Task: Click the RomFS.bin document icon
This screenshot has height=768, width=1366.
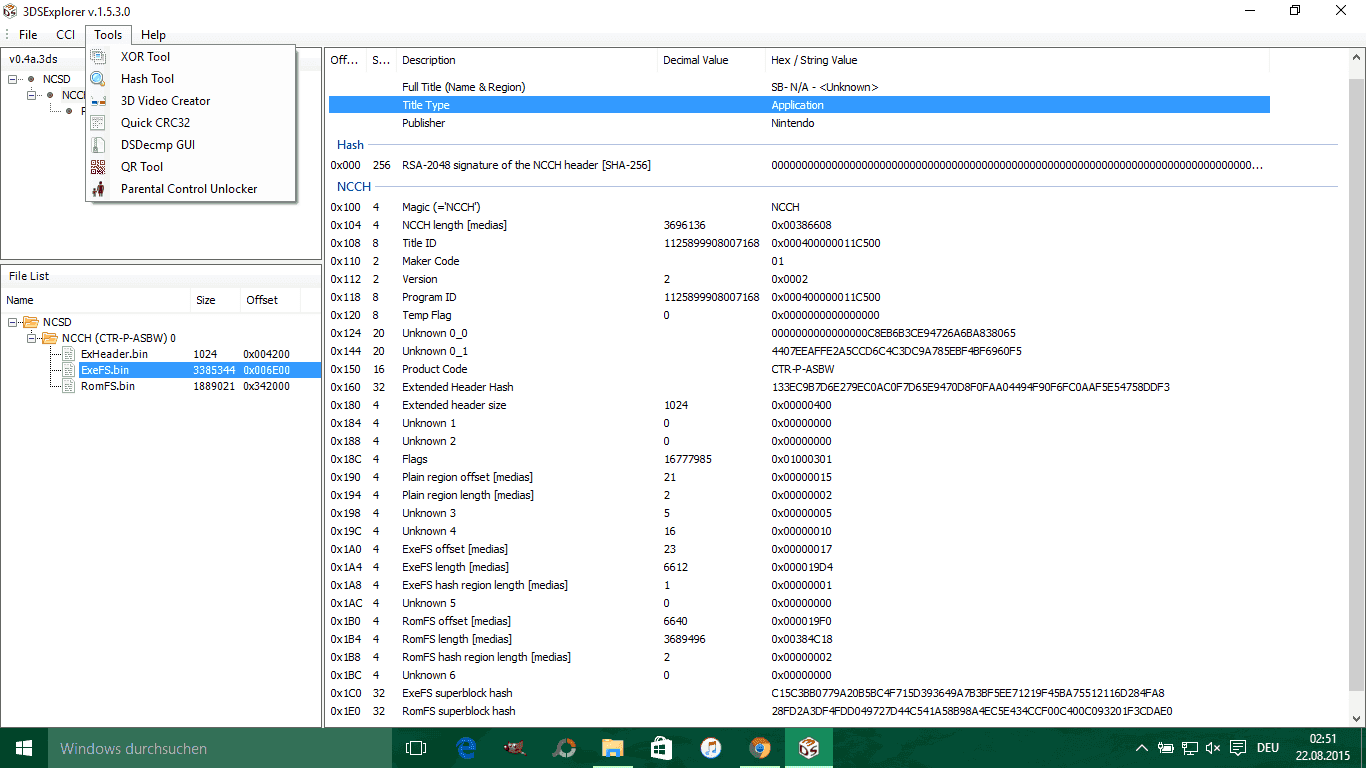Action: (x=69, y=386)
